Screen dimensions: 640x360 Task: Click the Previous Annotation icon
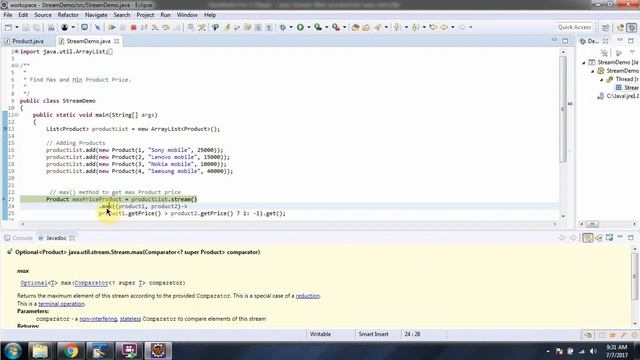416,27
